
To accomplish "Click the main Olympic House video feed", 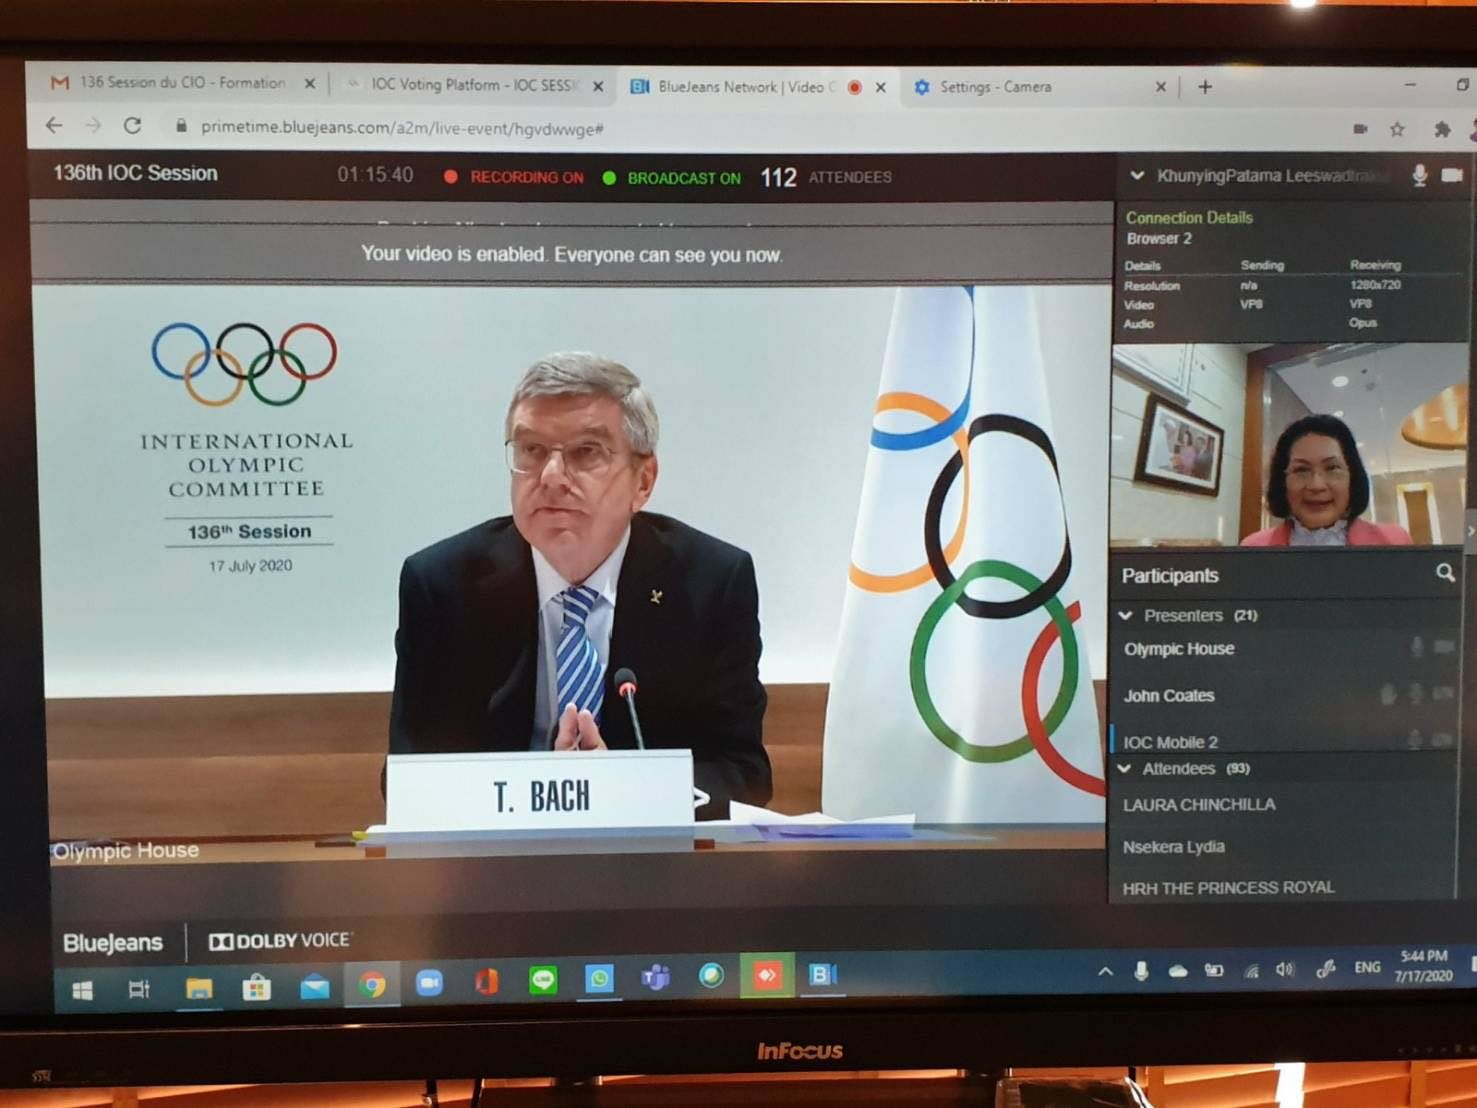I will coord(572,570).
